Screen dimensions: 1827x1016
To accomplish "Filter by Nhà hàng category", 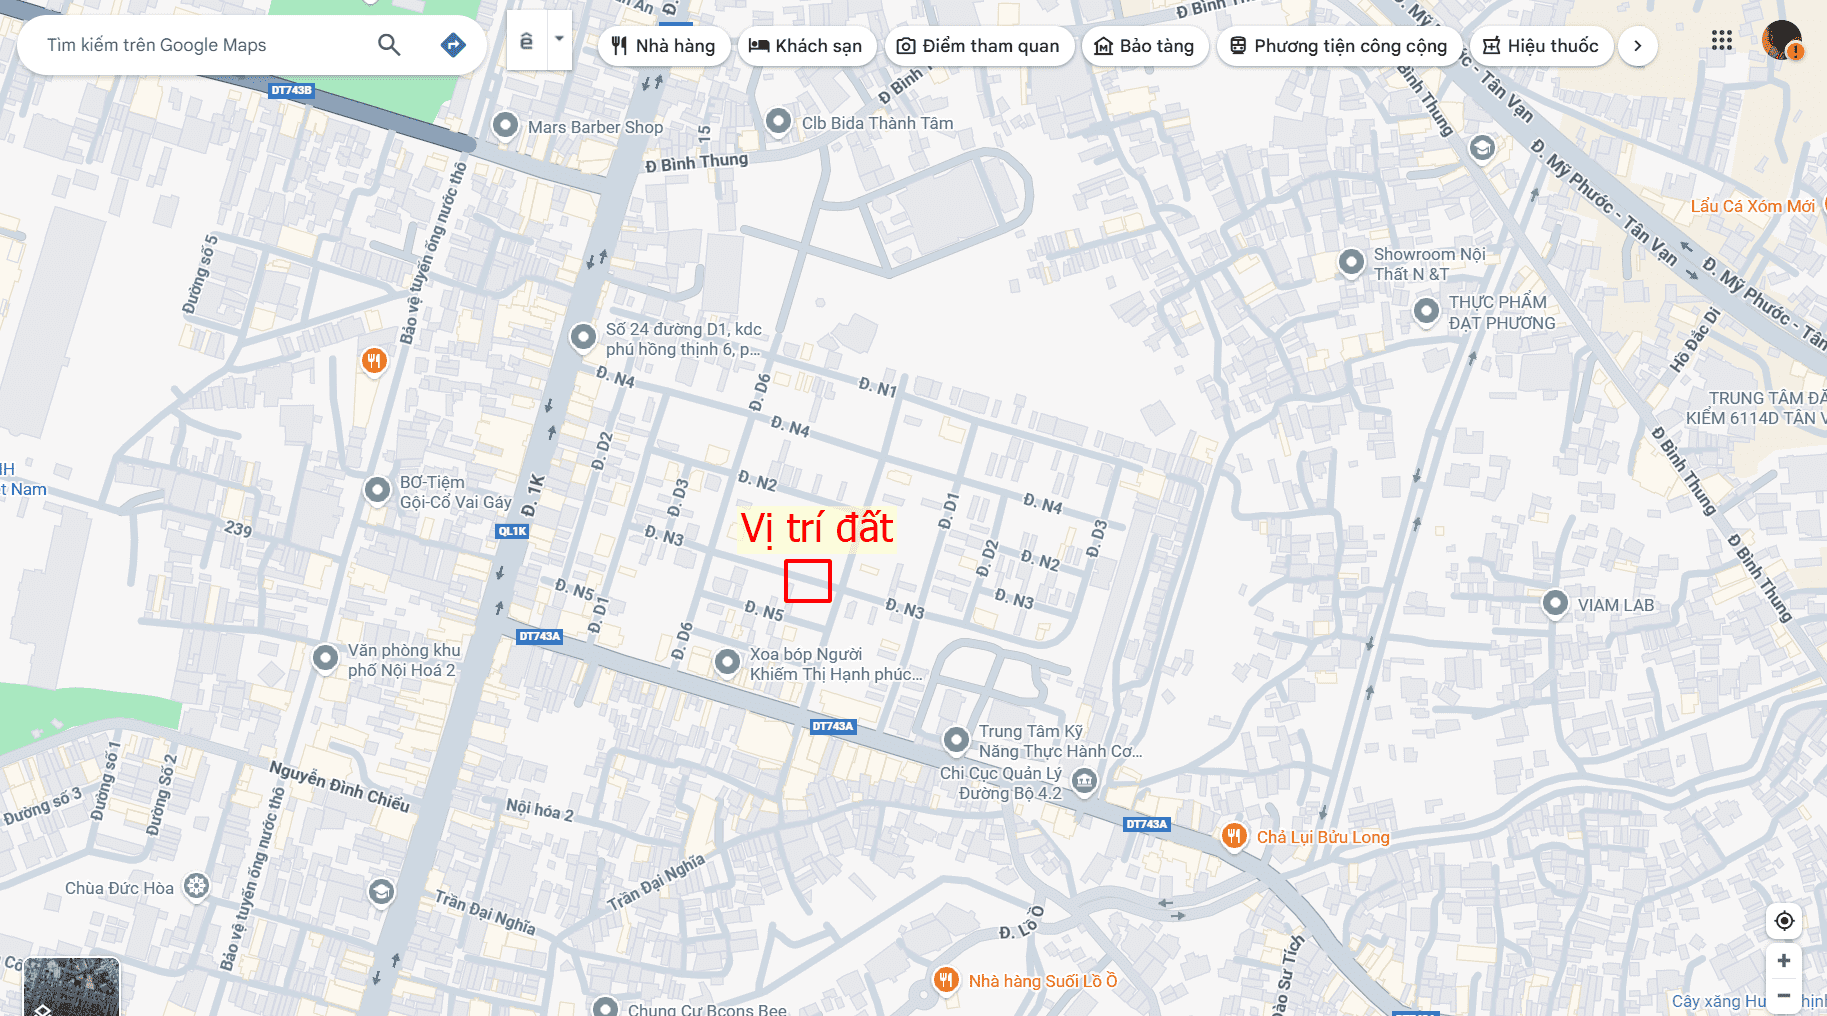I will pyautogui.click(x=664, y=46).
